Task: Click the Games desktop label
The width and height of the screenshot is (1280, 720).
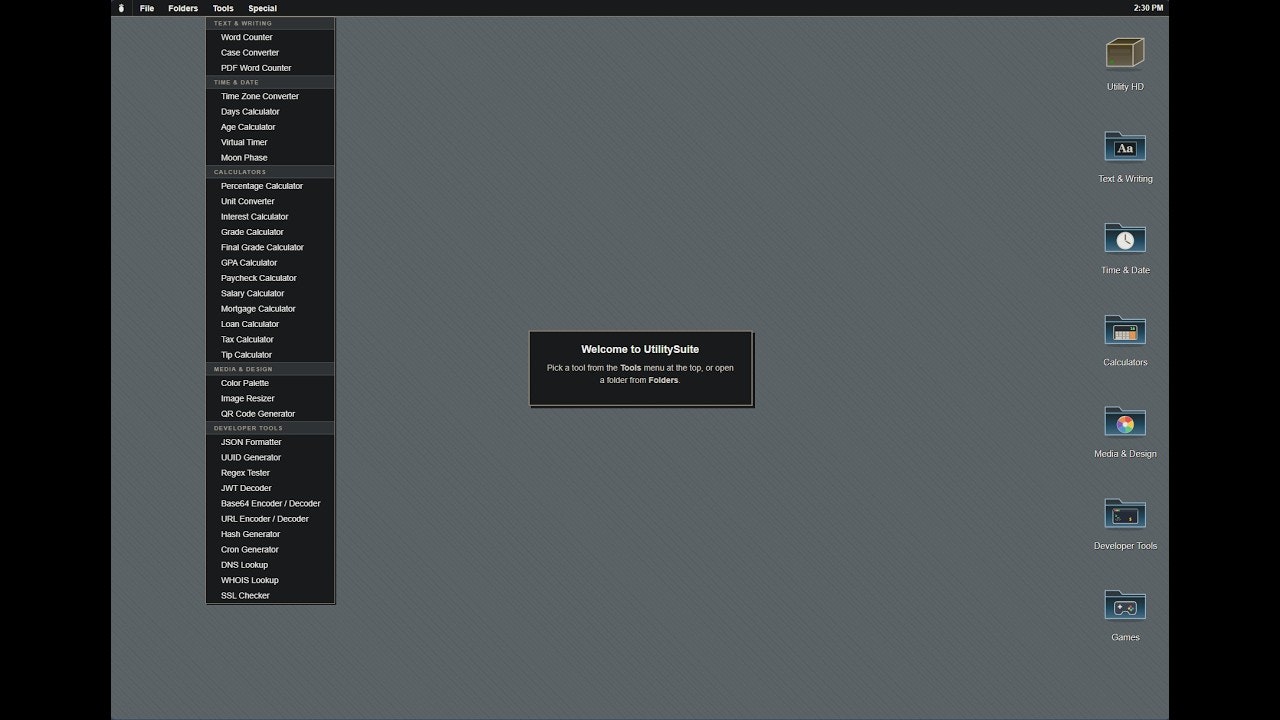Action: click(x=1125, y=637)
